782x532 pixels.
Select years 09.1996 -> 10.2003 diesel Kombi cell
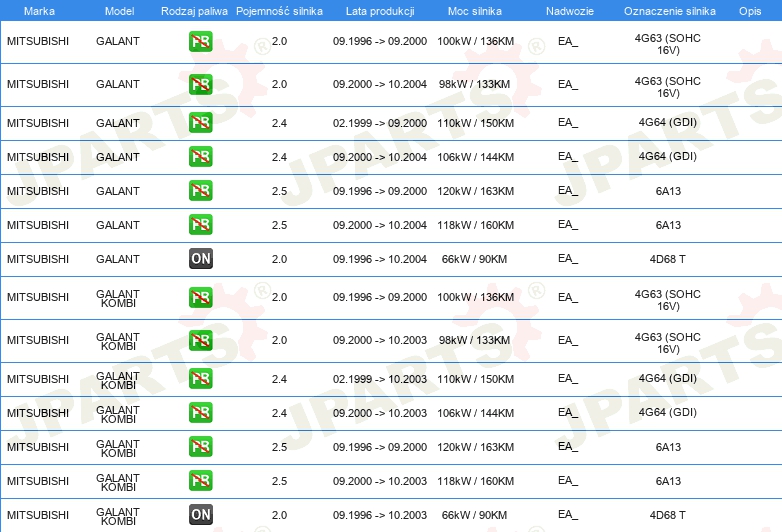tap(380, 515)
